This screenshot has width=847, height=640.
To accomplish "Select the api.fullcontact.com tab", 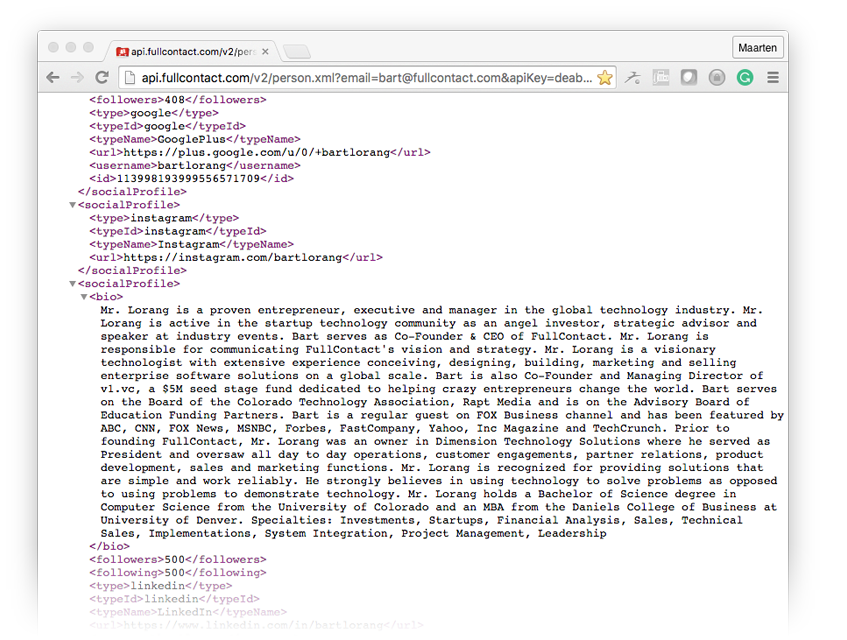I will [192, 52].
